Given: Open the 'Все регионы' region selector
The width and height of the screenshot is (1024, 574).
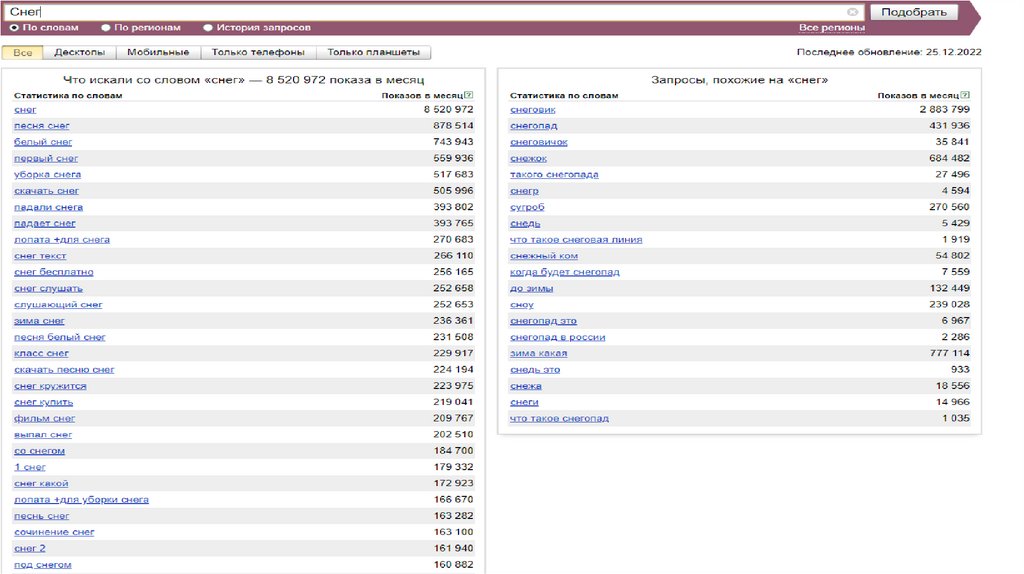Looking at the screenshot, I should tap(832, 28).
